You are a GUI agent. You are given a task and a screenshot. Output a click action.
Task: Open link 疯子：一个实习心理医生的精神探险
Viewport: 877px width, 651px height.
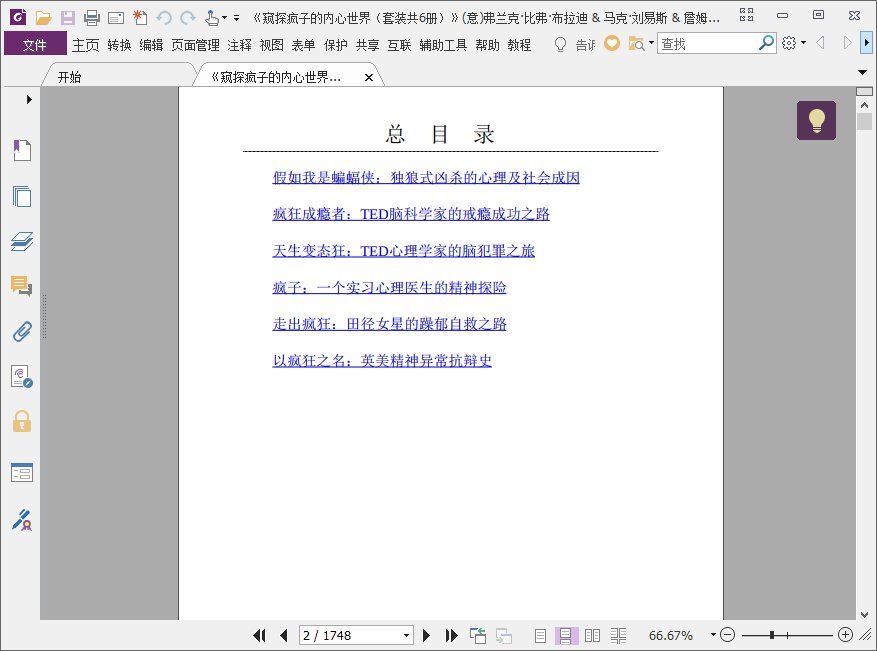pos(389,287)
